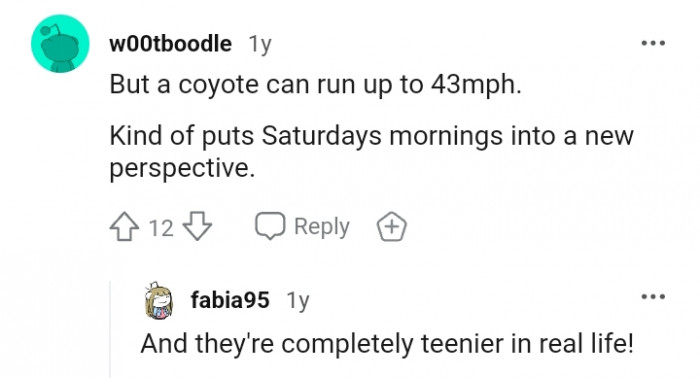
Task: Give an award via the plus badge icon
Action: click(x=392, y=227)
